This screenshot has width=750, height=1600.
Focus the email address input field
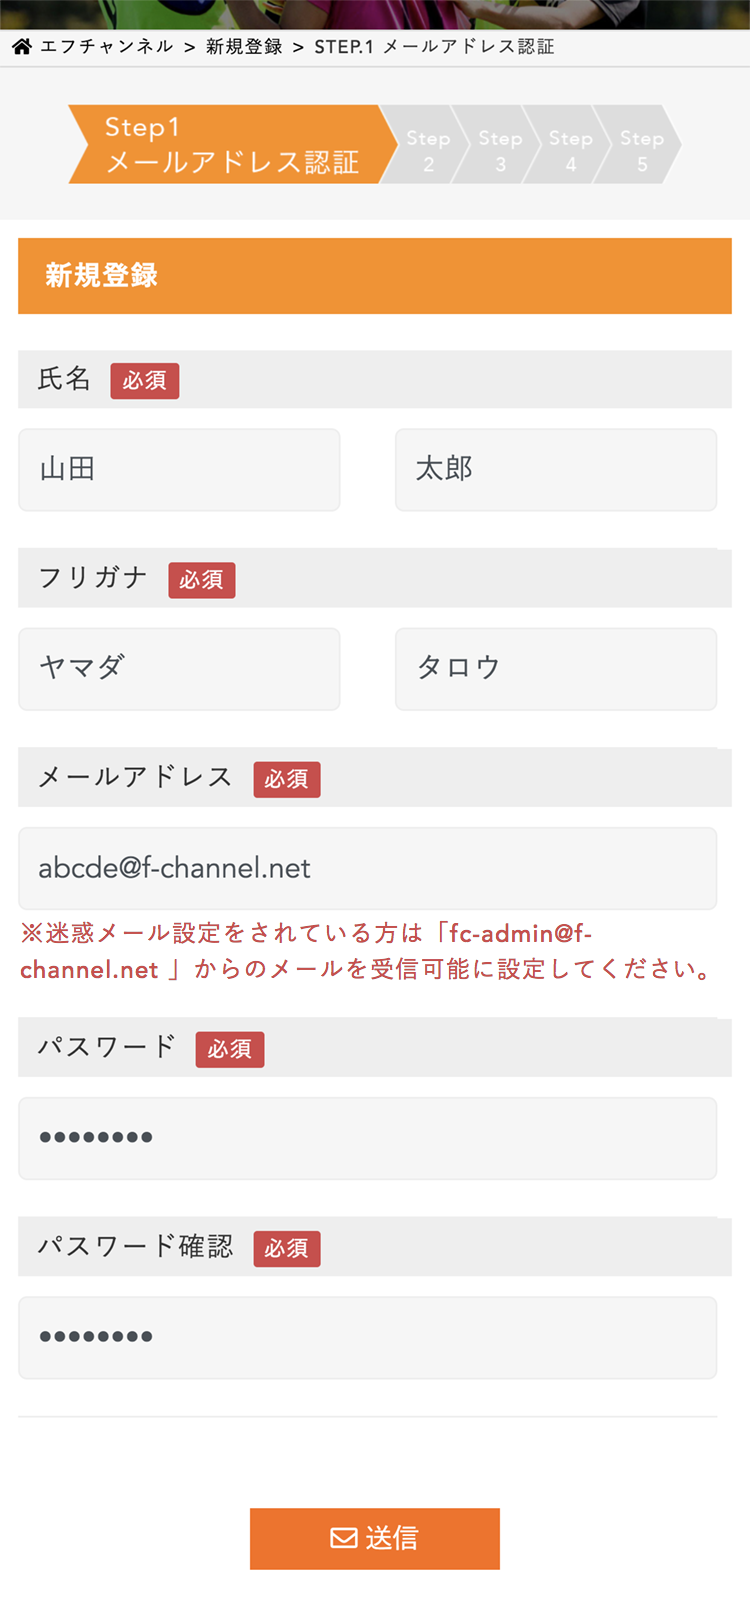[x=367, y=868]
